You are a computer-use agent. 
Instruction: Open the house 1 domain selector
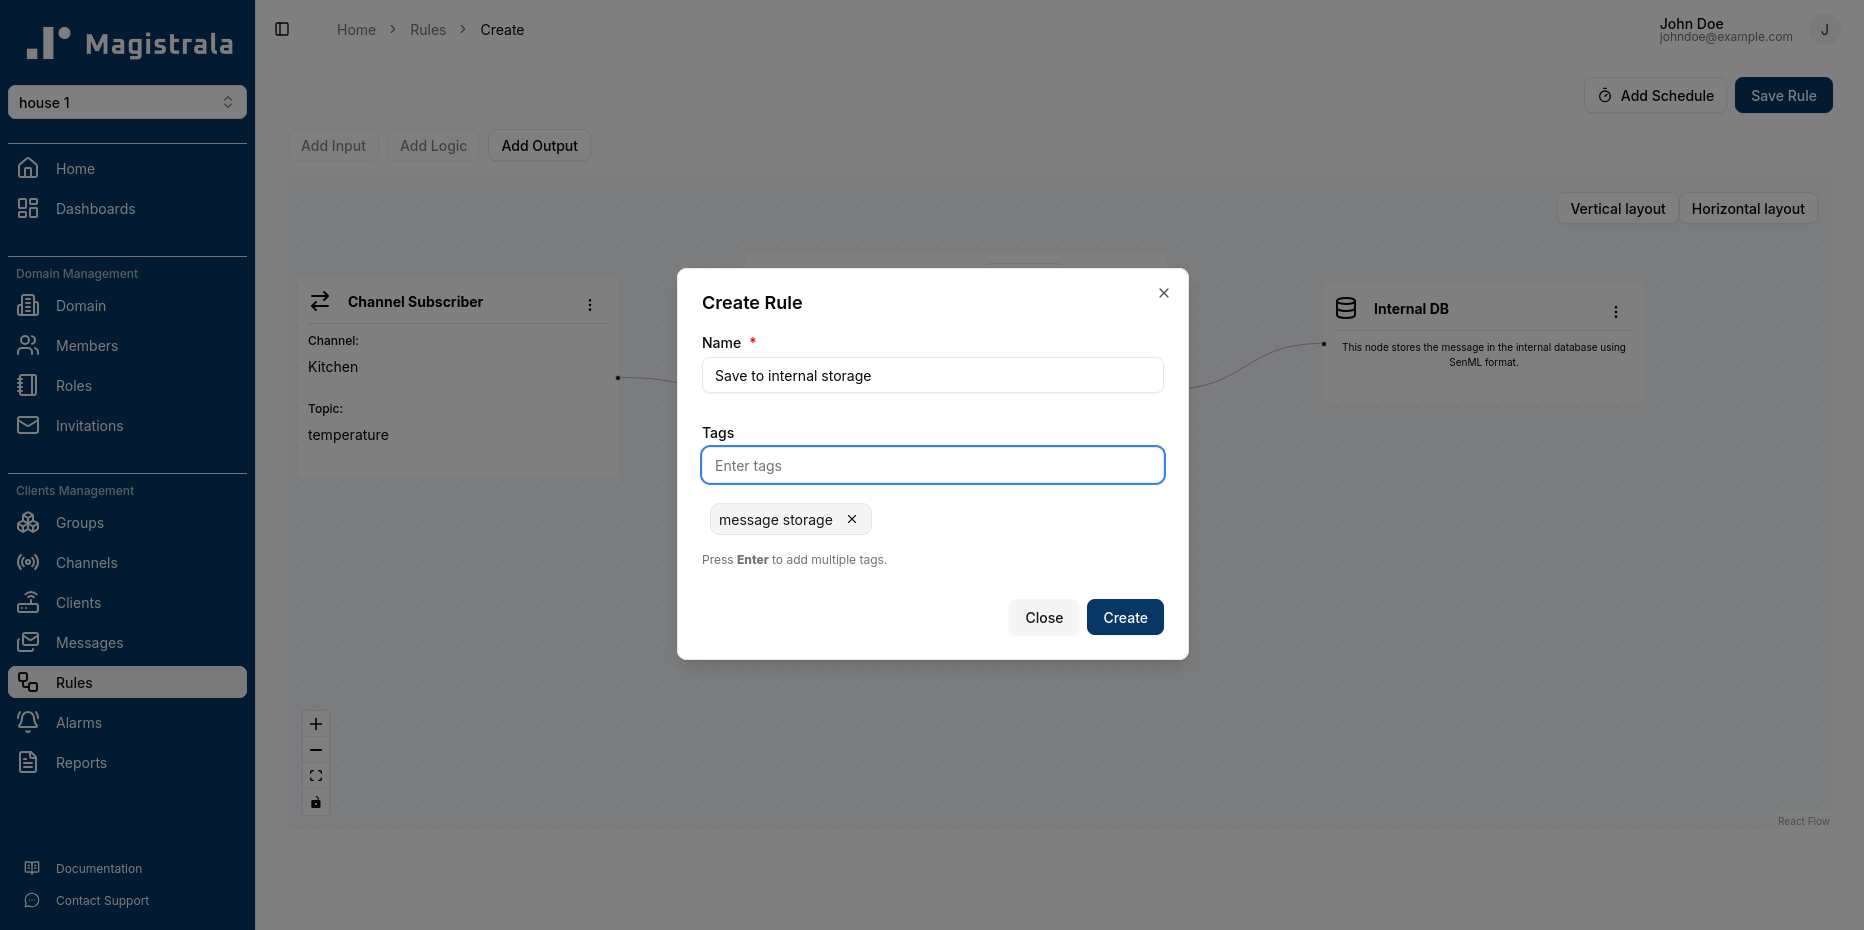[x=127, y=102]
